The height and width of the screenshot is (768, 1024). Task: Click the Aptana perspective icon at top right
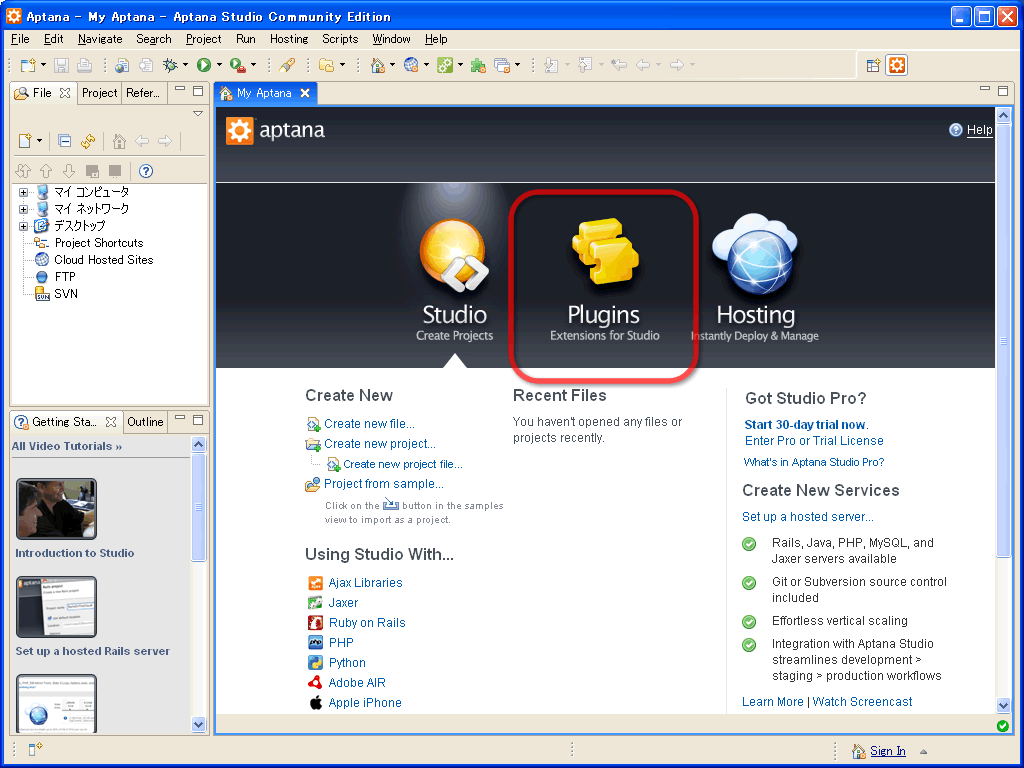[x=897, y=65]
